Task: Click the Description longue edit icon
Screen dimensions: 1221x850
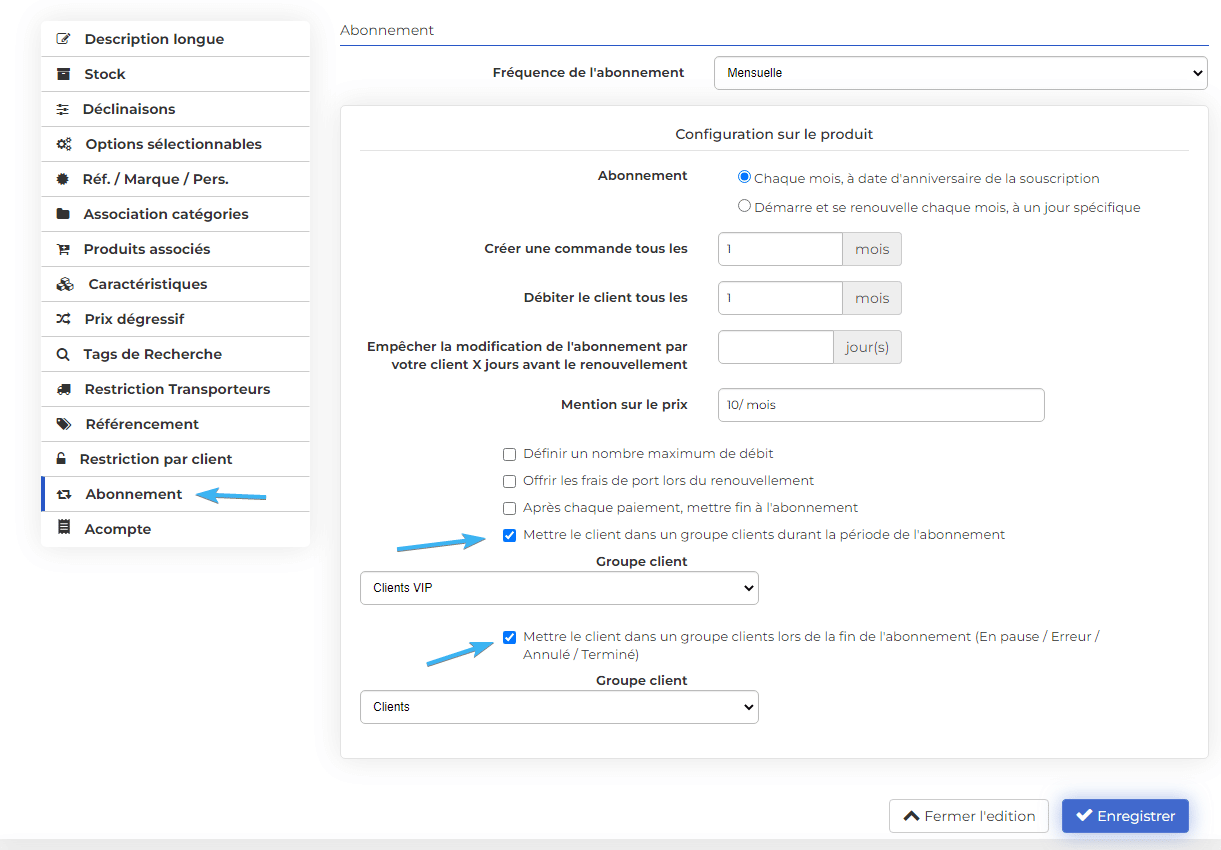Action: 64,39
